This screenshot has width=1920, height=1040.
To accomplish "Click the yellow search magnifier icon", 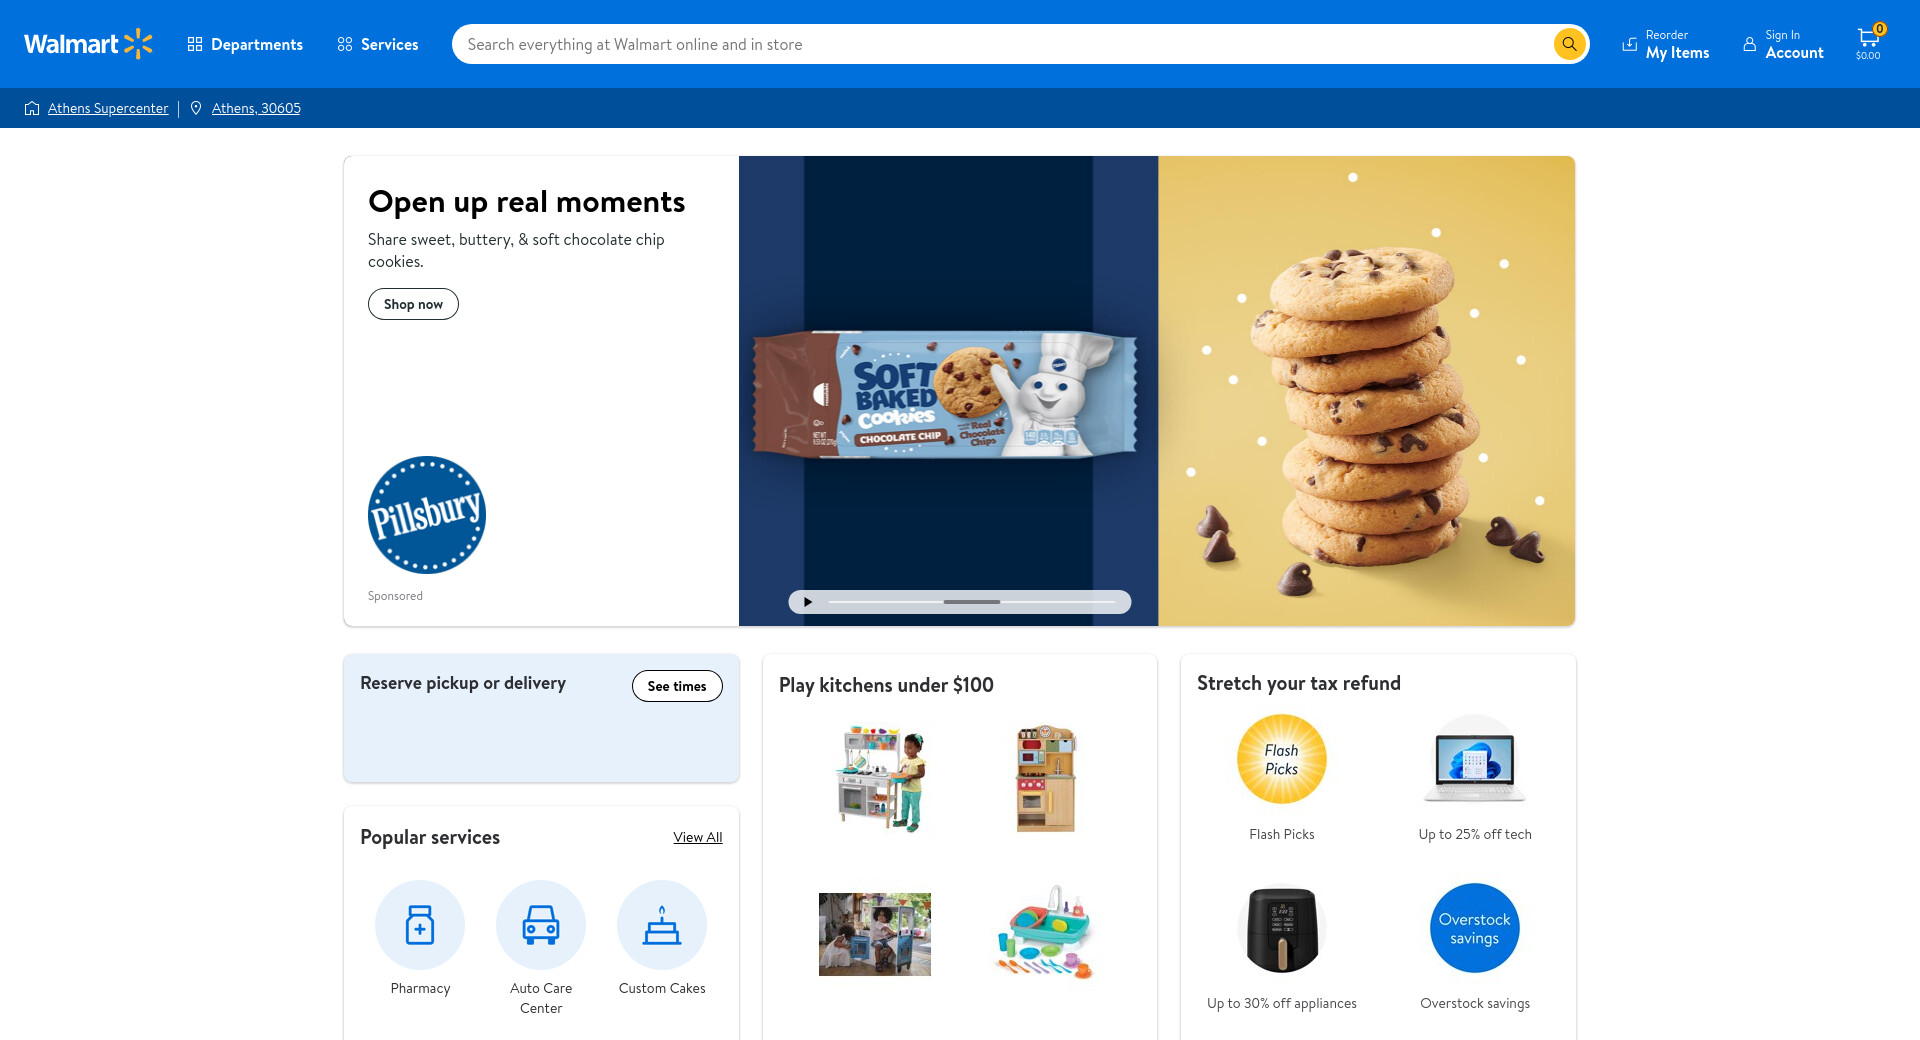I will coord(1569,44).
